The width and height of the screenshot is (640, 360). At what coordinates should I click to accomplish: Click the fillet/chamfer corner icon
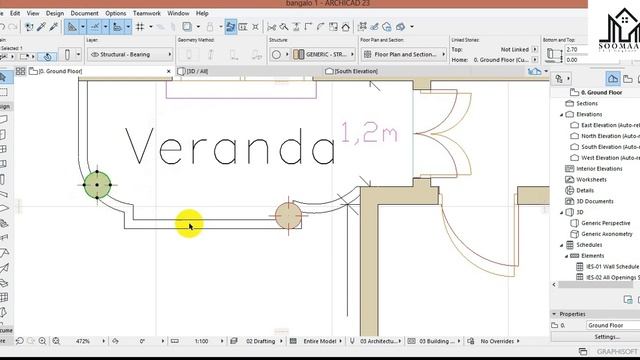pos(309,27)
